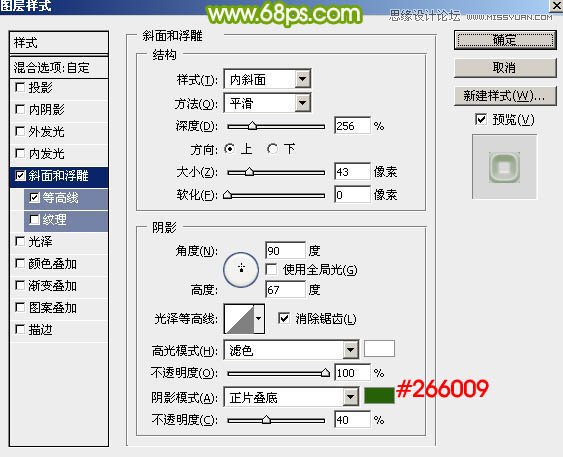Image resolution: width=563 pixels, height=457 pixels.
Task: Open the 光泽等高线 contour picker arrow
Action: pyautogui.click(x=259, y=318)
